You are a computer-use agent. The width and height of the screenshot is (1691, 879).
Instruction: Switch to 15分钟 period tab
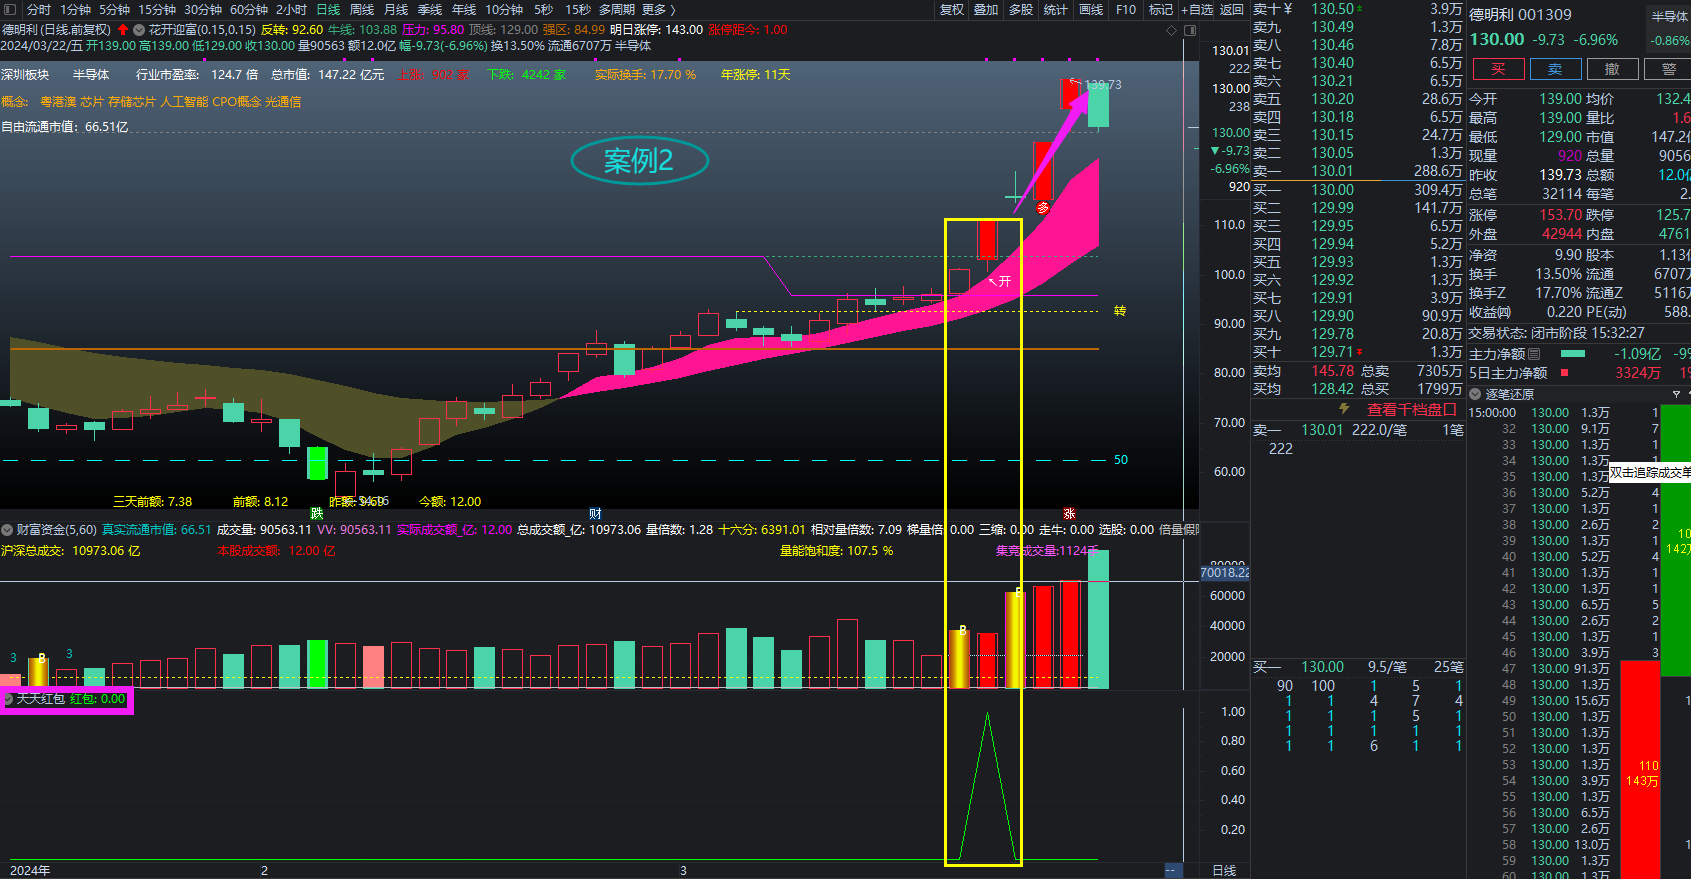point(157,9)
